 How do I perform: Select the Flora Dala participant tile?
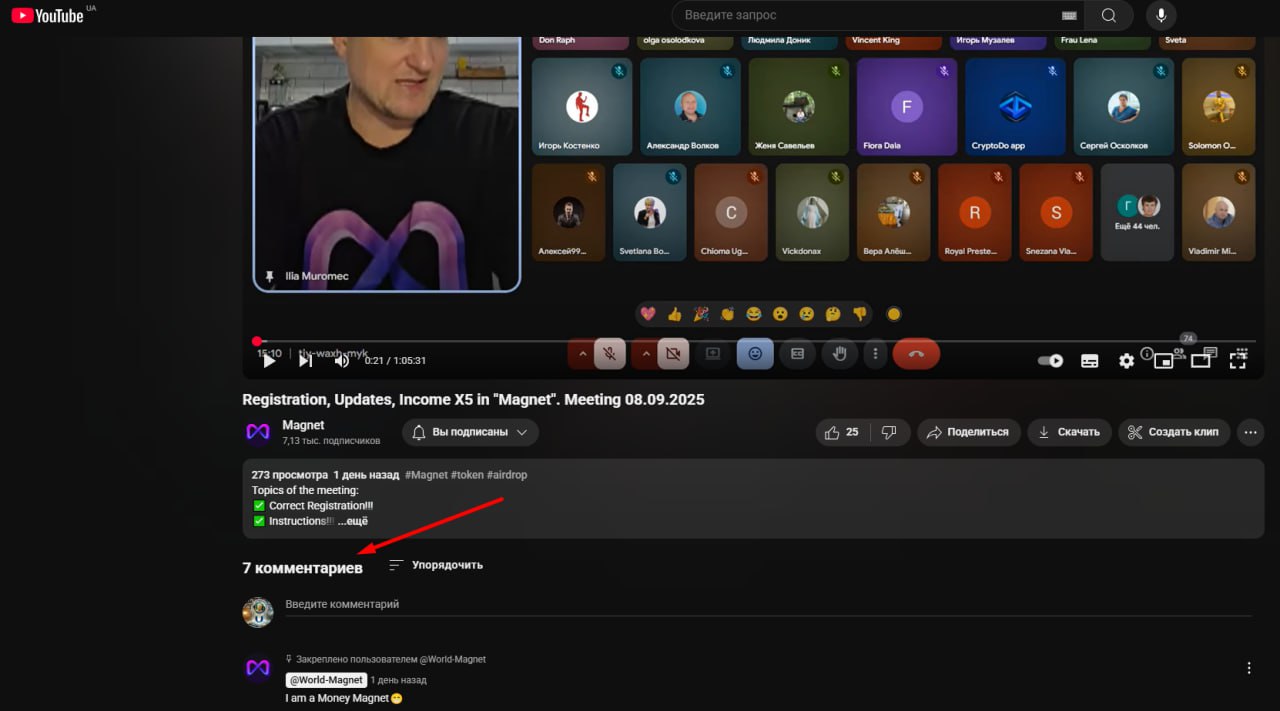[x=907, y=107]
